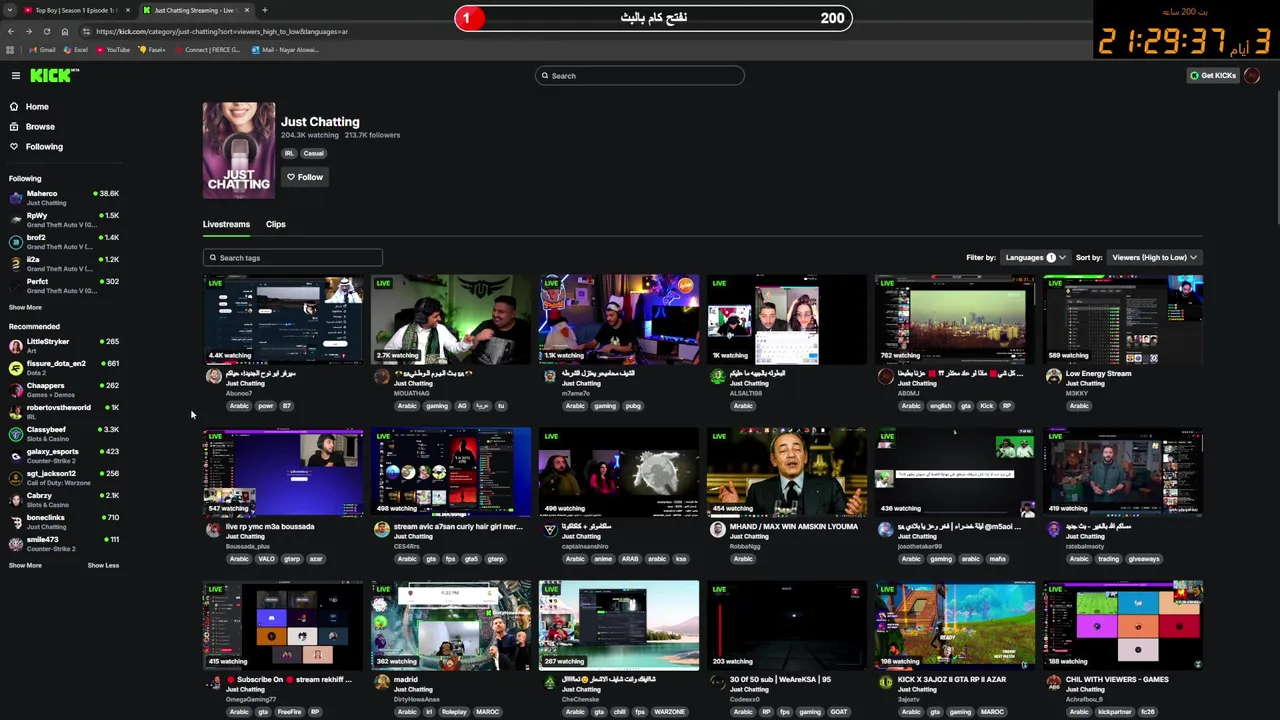The width and height of the screenshot is (1280, 720).
Task: Click M3KKY streamer avatar
Action: pyautogui.click(x=1053, y=377)
